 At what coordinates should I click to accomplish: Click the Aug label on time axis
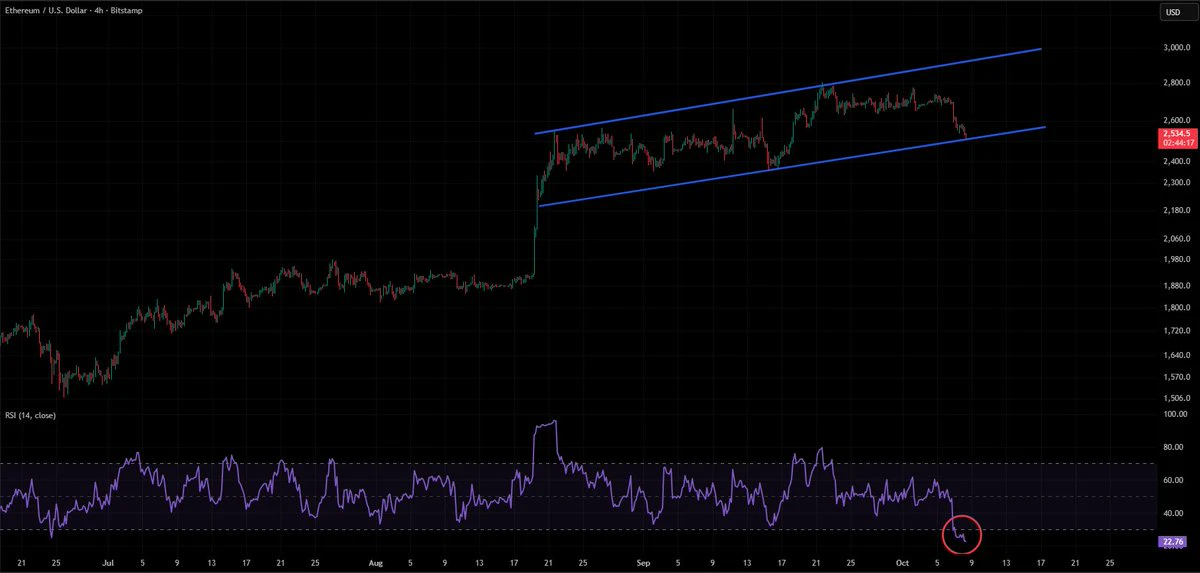click(x=377, y=562)
